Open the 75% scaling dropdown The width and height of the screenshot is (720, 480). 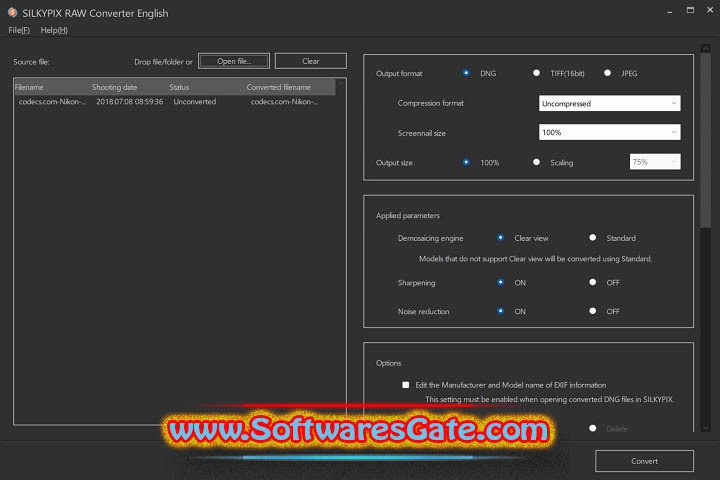[x=655, y=162]
